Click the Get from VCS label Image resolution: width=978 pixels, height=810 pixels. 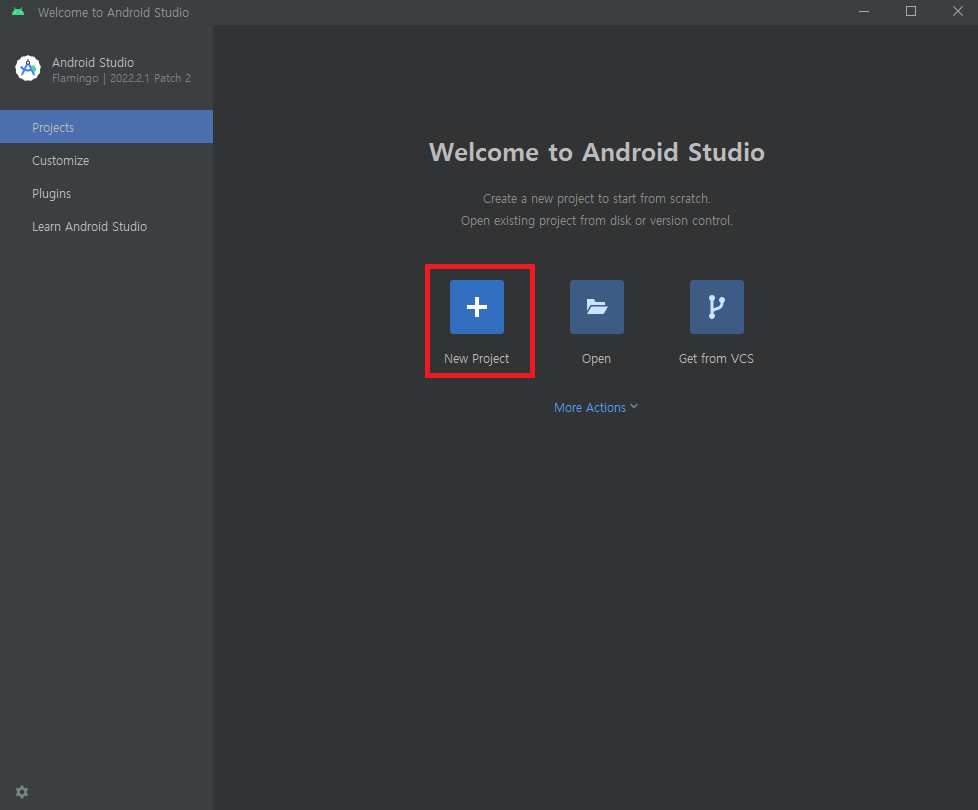coord(716,359)
